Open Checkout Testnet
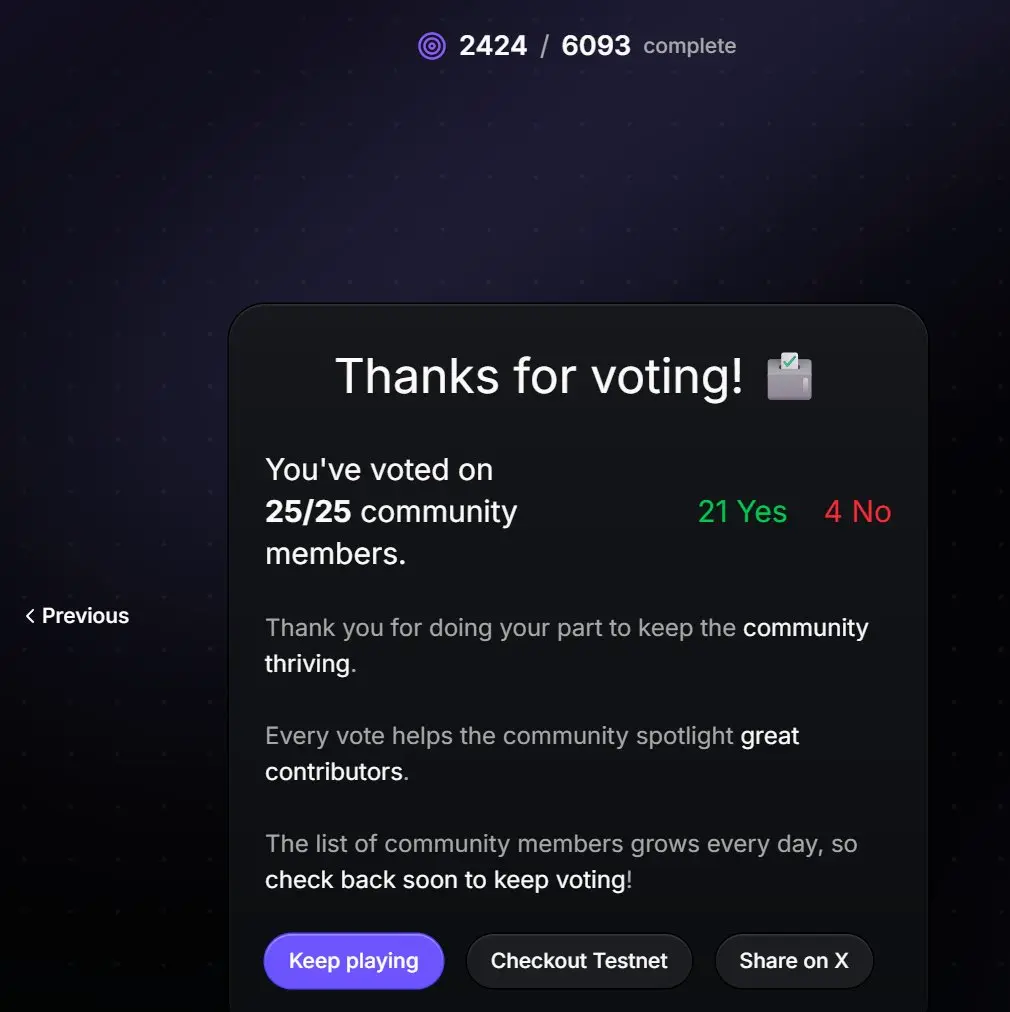The image size is (1010, 1012). tap(579, 961)
